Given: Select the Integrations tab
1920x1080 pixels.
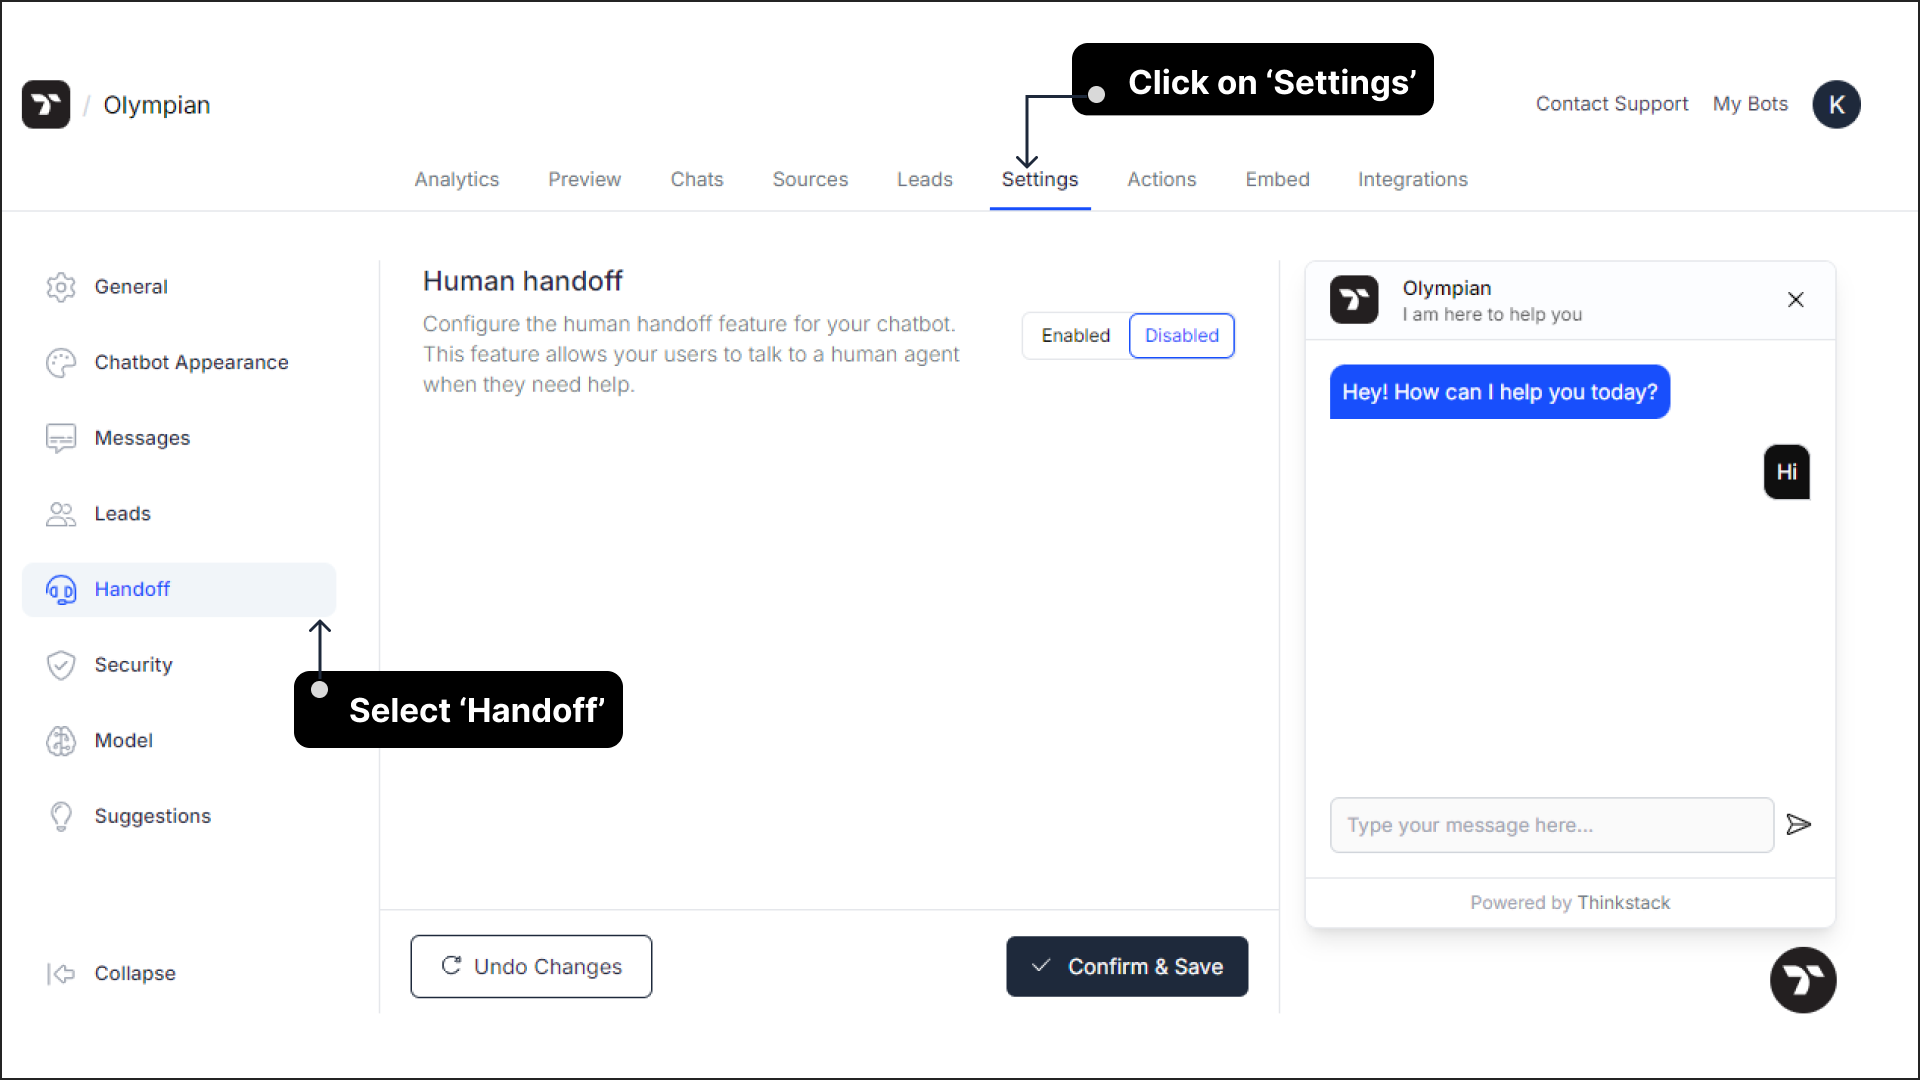Looking at the screenshot, I should click(x=1412, y=179).
